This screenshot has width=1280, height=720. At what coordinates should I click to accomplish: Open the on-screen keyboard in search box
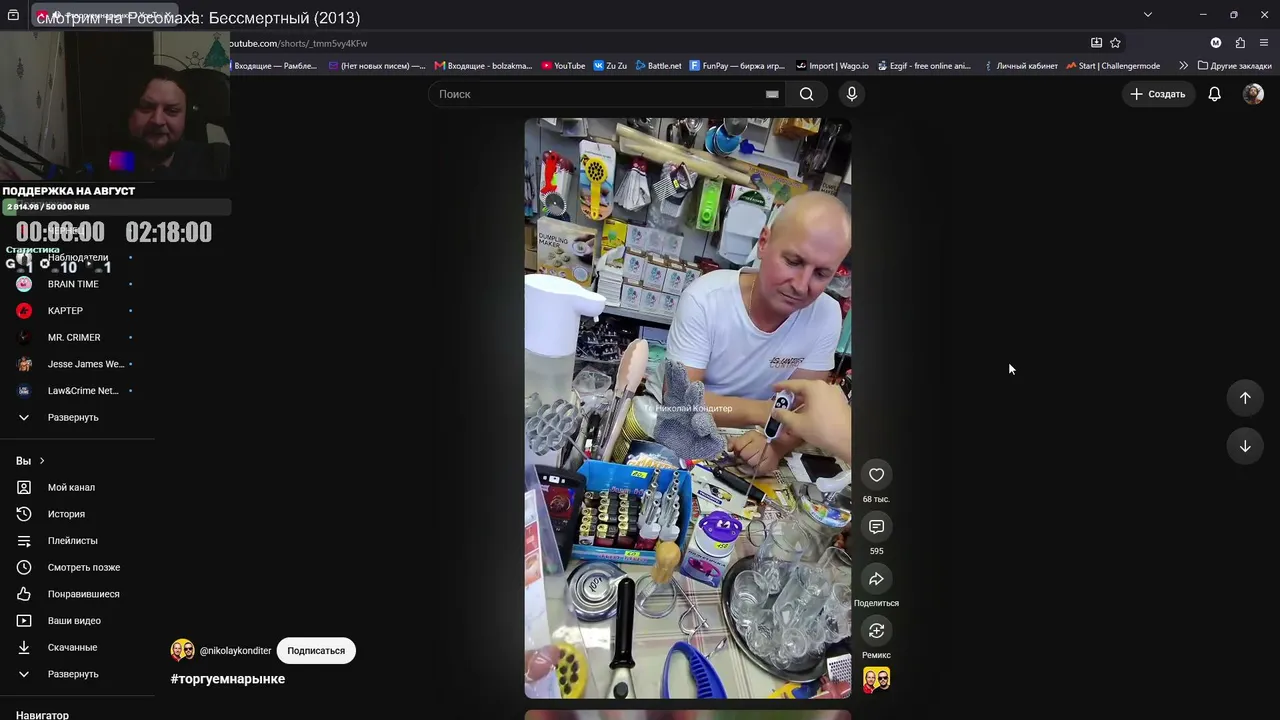[772, 94]
